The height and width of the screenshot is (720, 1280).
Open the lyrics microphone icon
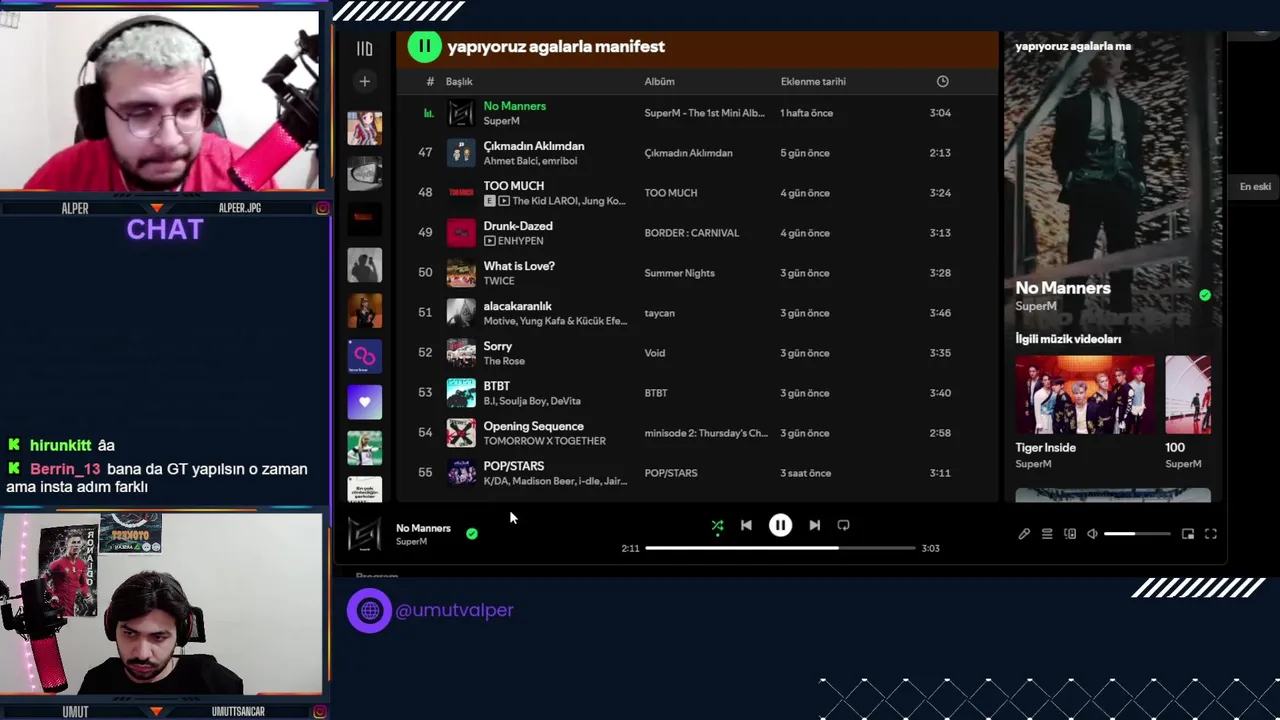pyautogui.click(x=1024, y=534)
